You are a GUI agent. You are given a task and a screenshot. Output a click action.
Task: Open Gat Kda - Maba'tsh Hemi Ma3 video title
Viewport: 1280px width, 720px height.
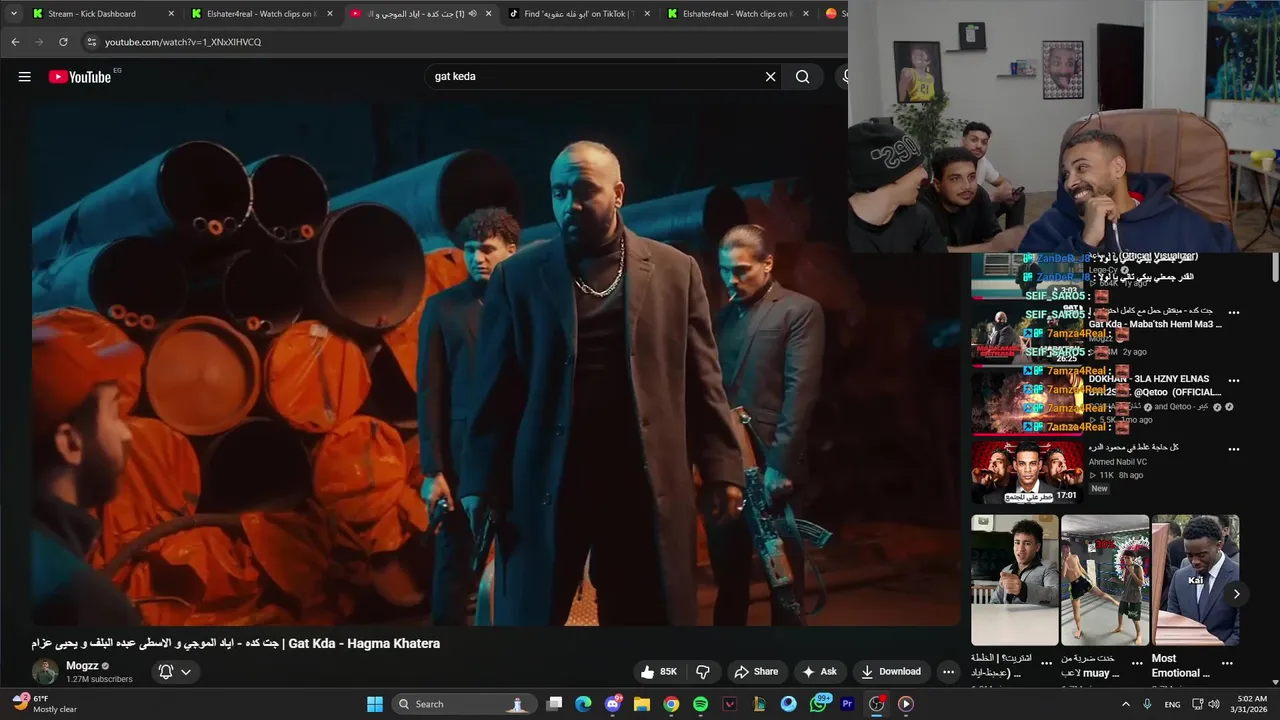point(1155,324)
